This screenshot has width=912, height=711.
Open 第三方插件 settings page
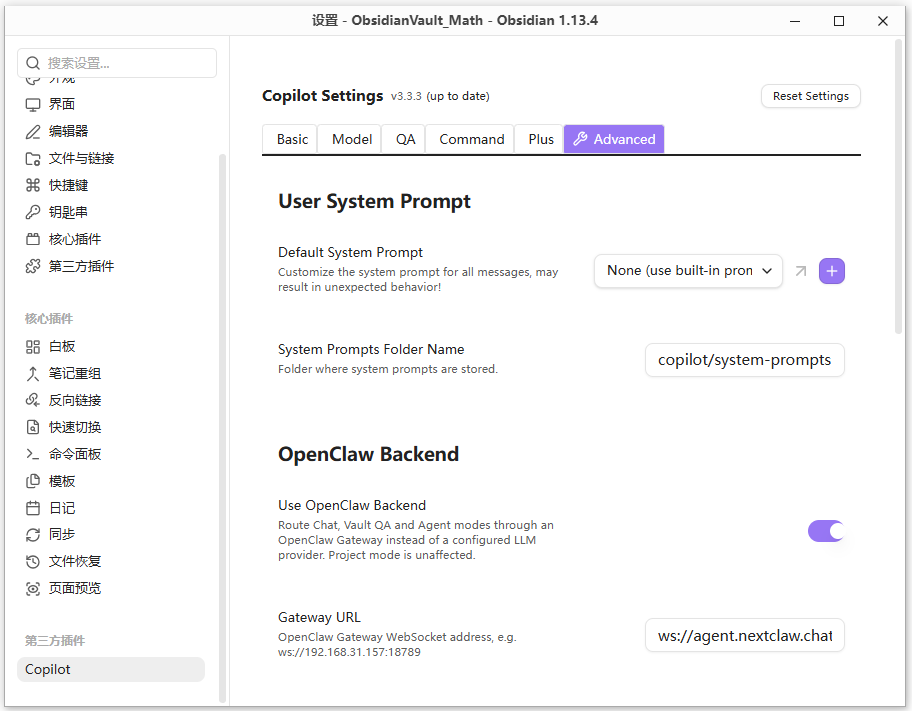tap(111, 266)
